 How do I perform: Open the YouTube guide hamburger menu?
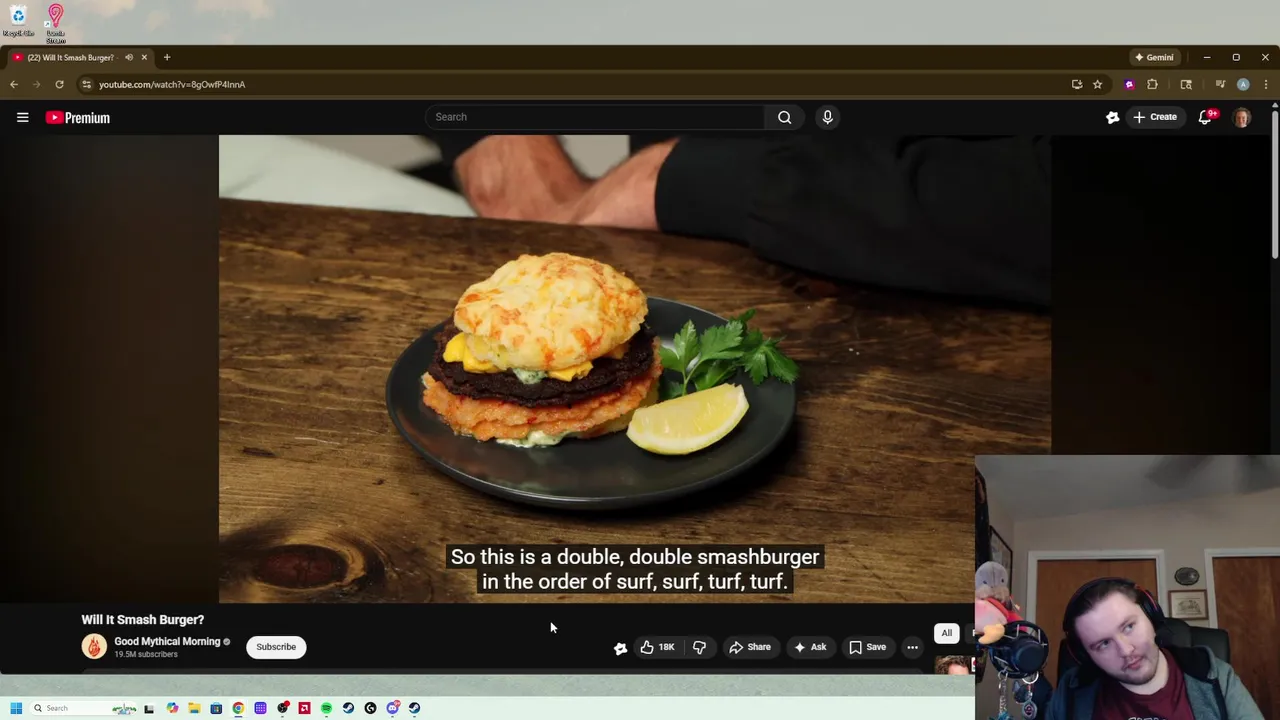coord(22,117)
